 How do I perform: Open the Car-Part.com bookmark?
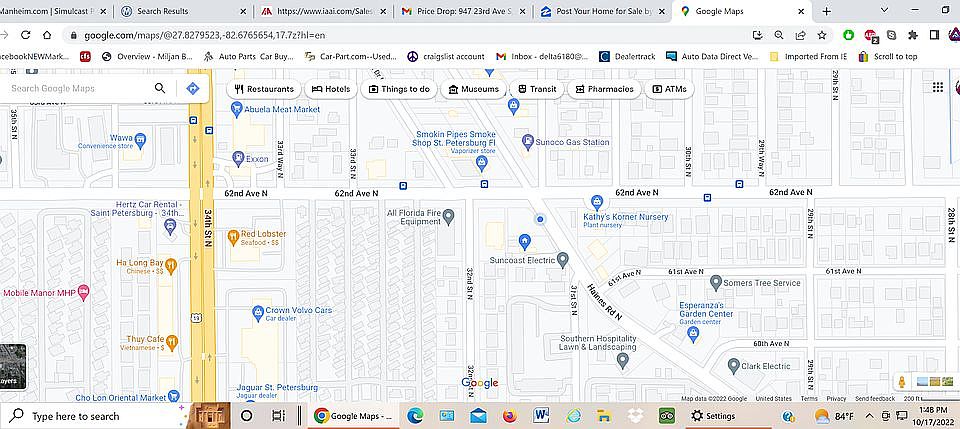tap(350, 56)
